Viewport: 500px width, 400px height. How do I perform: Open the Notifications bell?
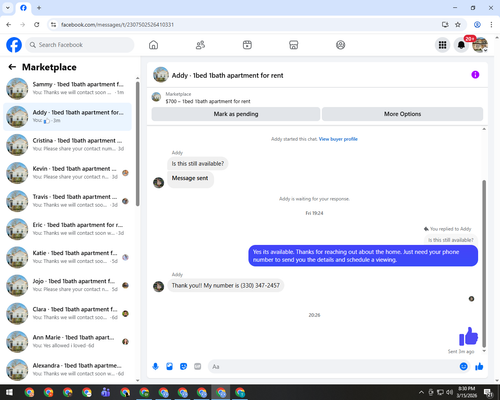tap(461, 45)
